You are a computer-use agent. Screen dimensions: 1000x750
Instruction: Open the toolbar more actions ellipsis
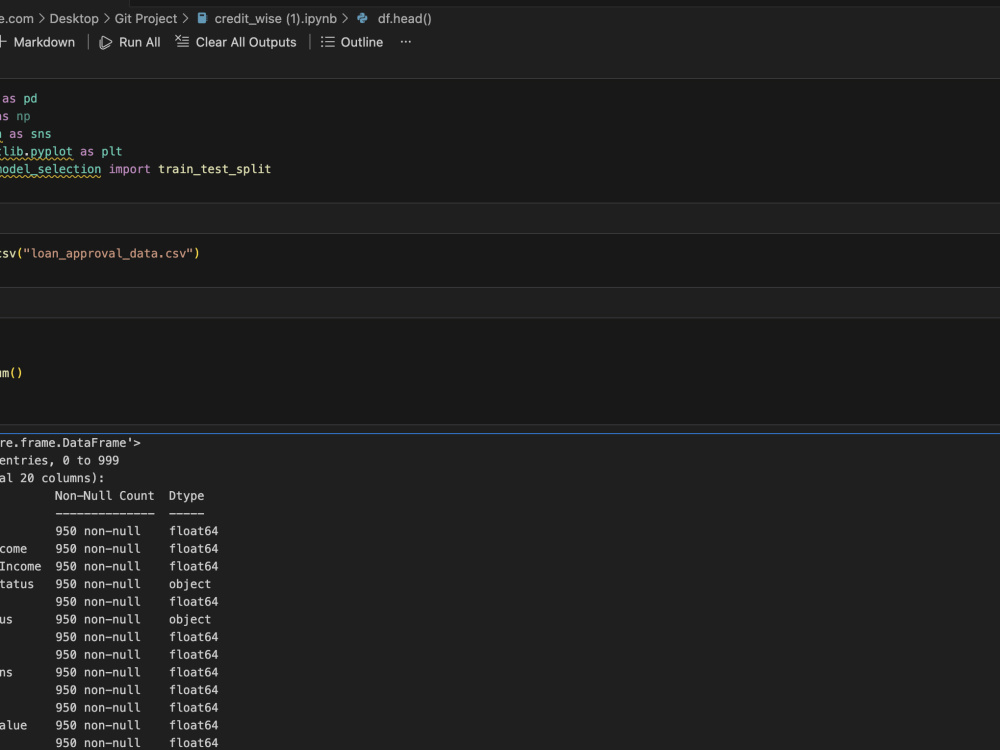tap(406, 42)
